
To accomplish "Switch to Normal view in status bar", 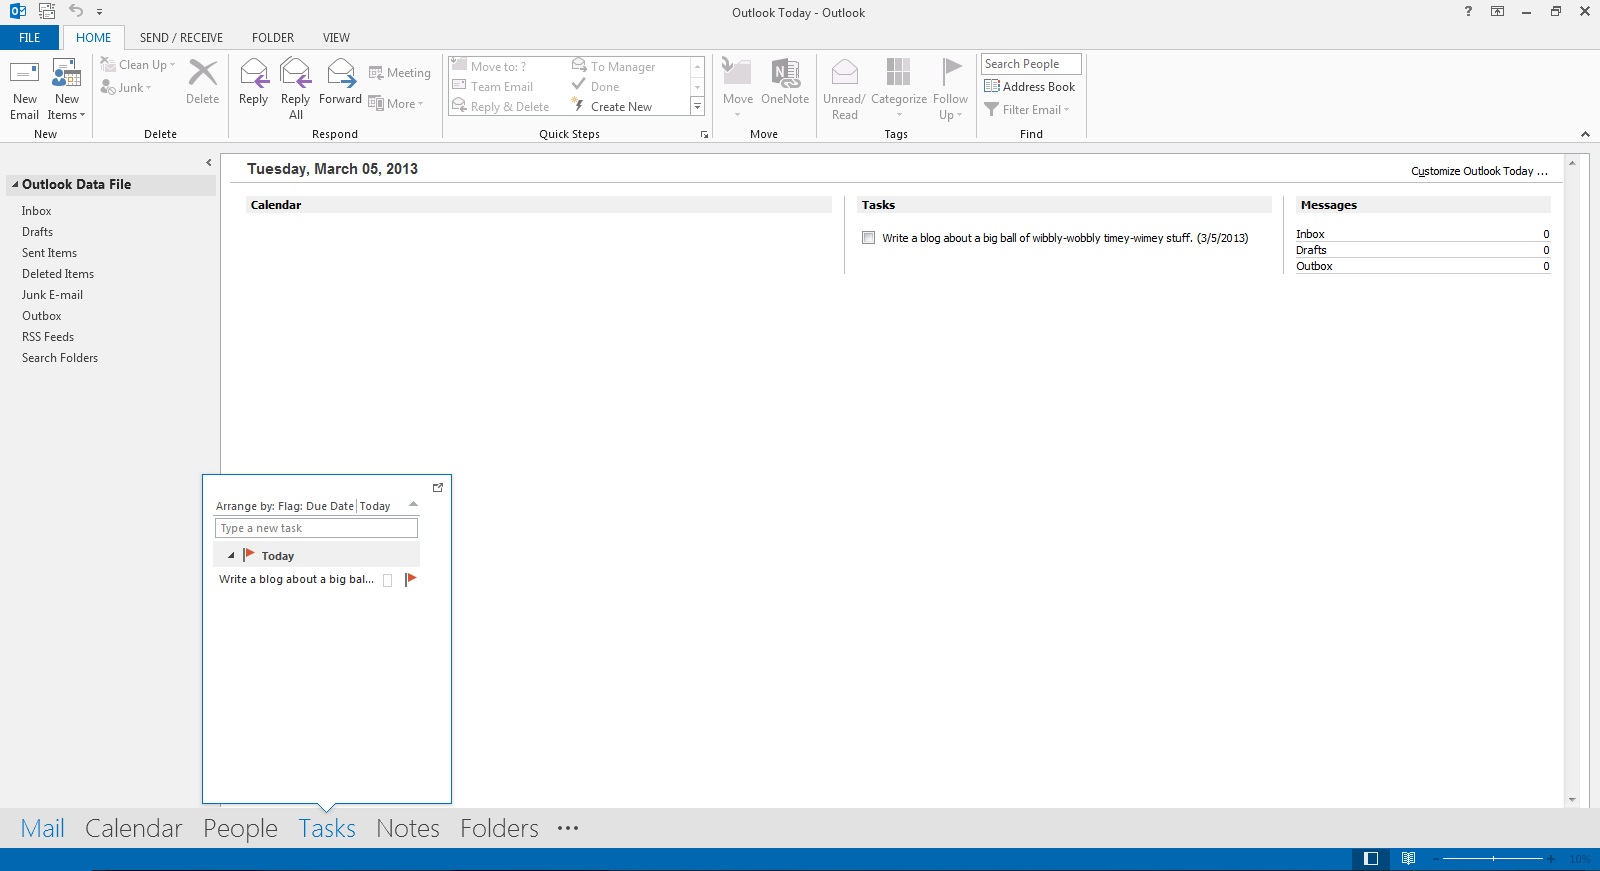I will (1371, 859).
